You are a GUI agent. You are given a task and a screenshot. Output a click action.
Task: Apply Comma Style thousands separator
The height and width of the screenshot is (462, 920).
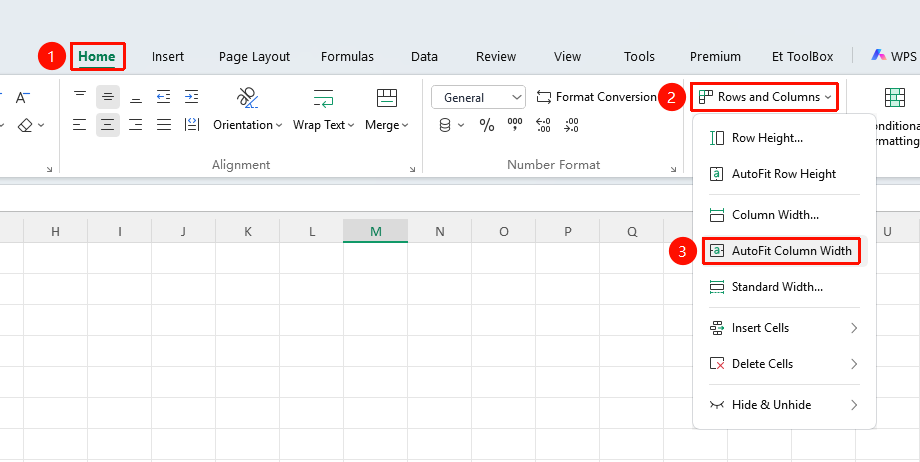[x=515, y=124]
